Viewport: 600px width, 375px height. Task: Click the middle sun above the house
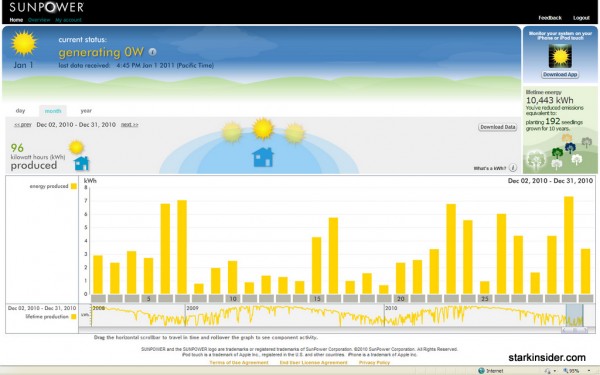tap(263, 129)
